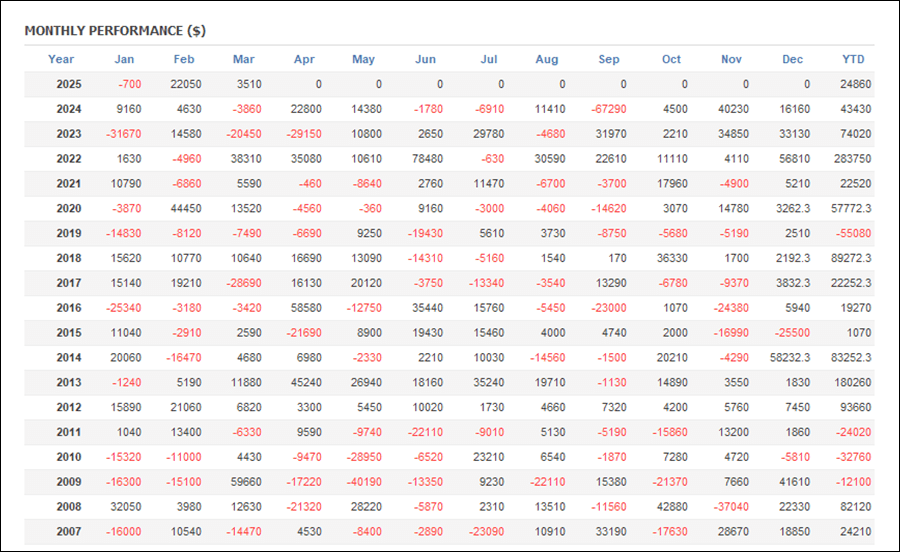Click 2022 YTD value 283750
The height and width of the screenshot is (552, 900).
[853, 159]
